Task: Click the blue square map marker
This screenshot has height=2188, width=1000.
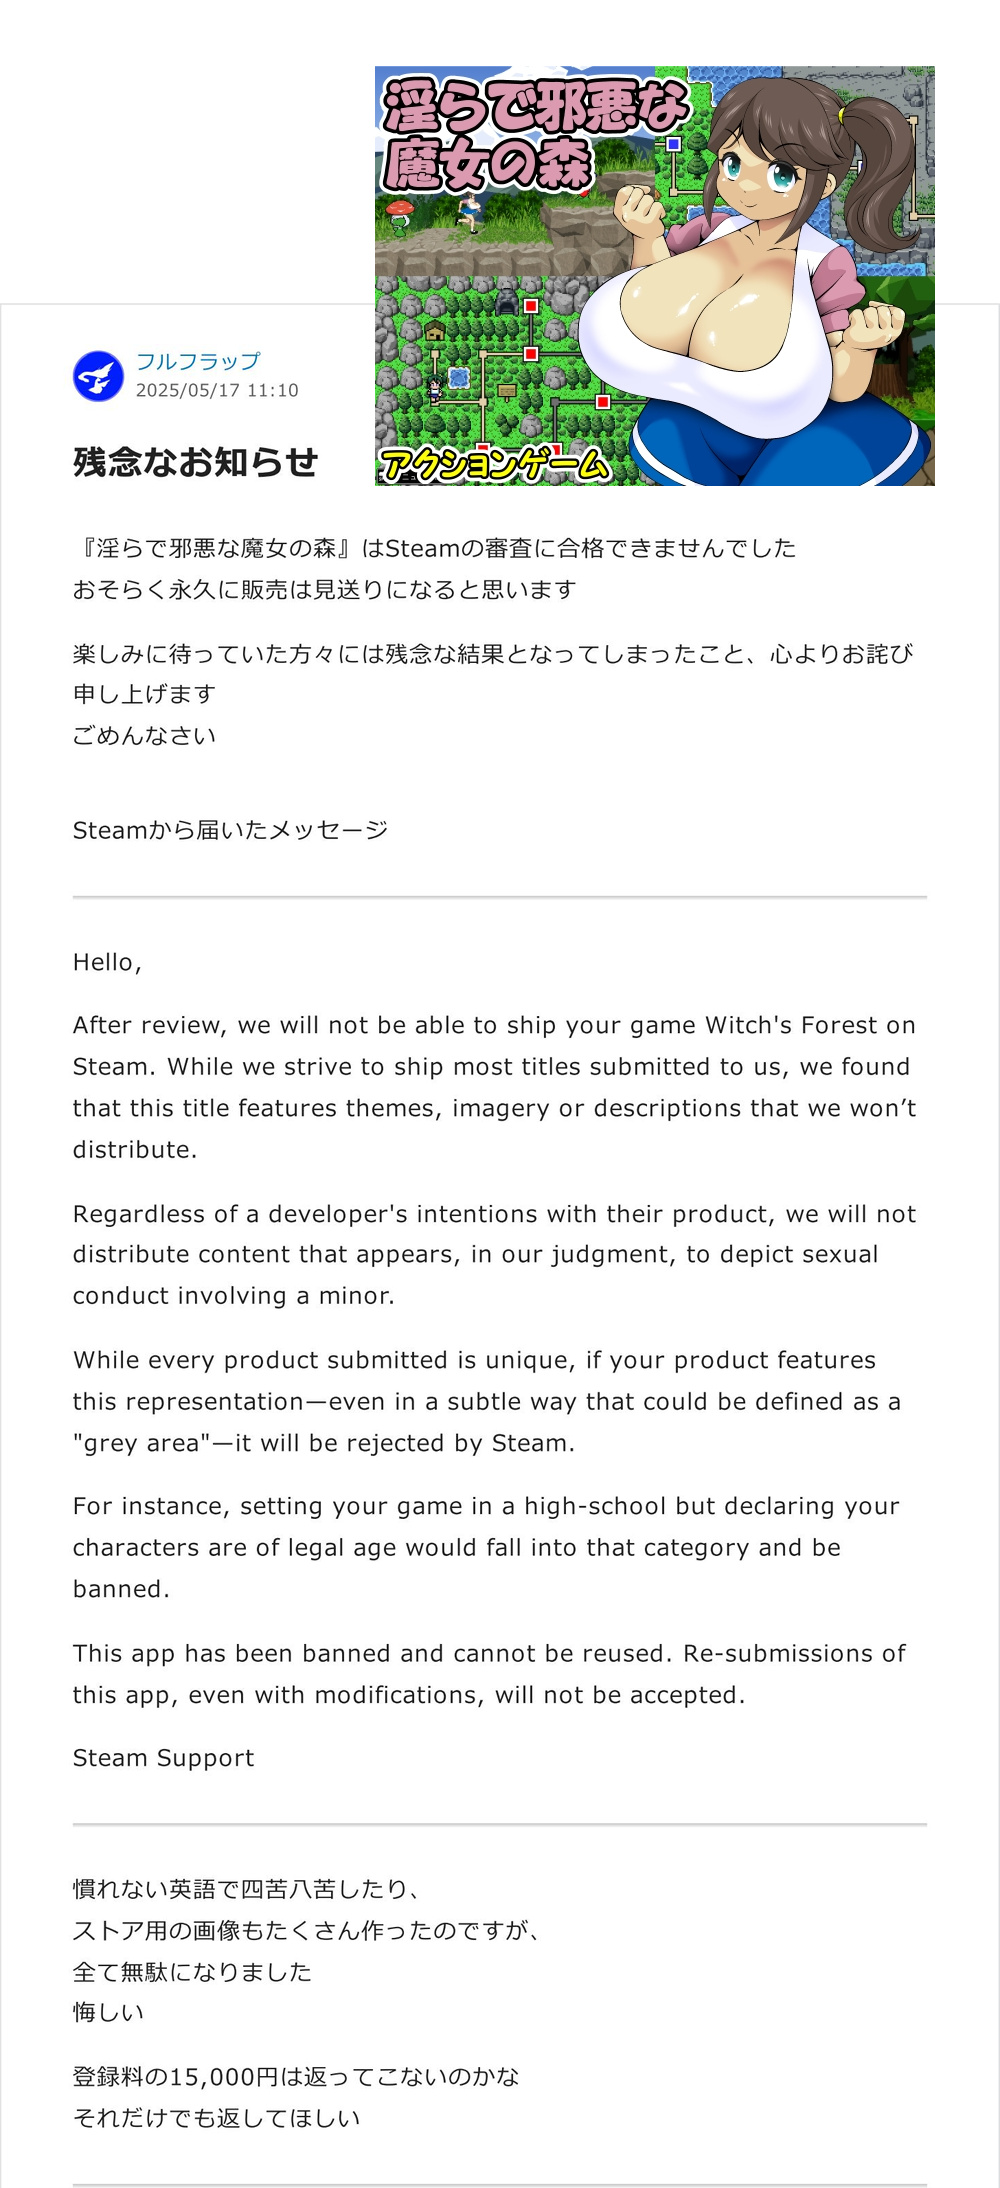Action: click(674, 145)
